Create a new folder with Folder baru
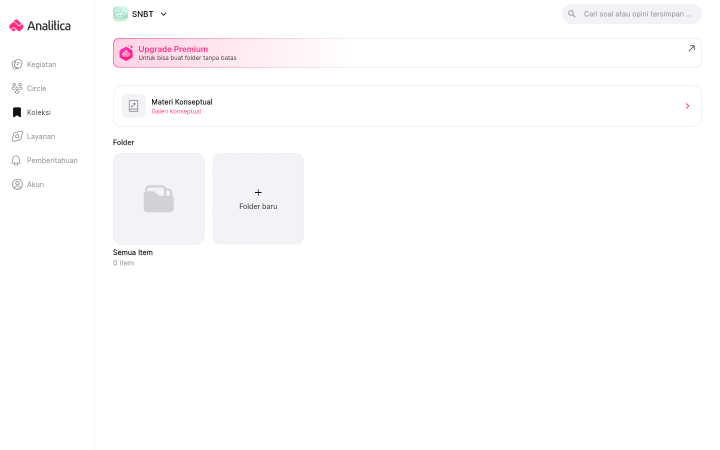This screenshot has height=450, width=720. tap(258, 199)
